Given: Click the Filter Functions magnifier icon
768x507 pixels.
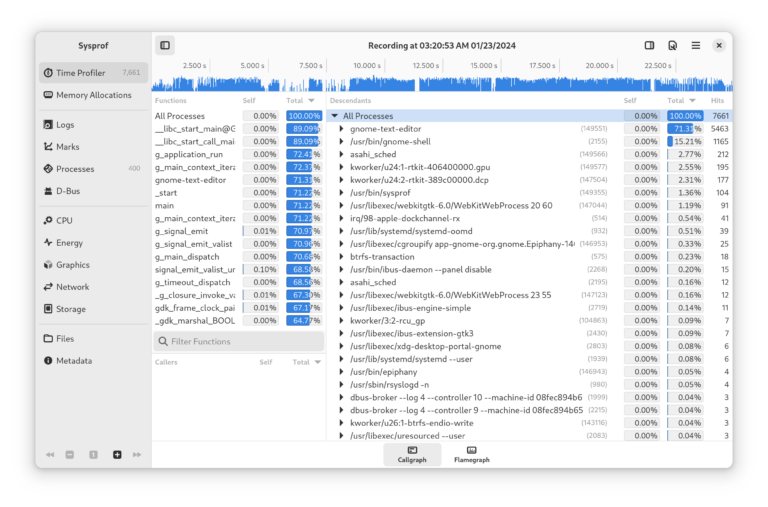Looking at the screenshot, I should point(163,341).
